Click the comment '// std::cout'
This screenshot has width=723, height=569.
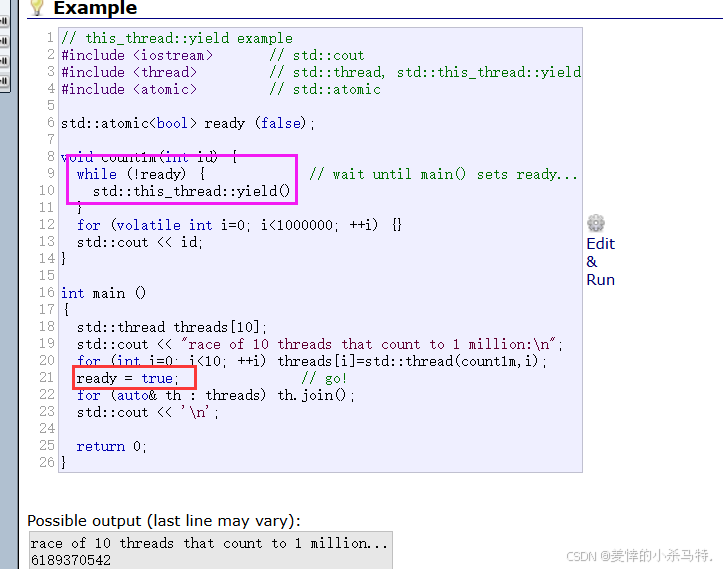[x=317, y=55]
